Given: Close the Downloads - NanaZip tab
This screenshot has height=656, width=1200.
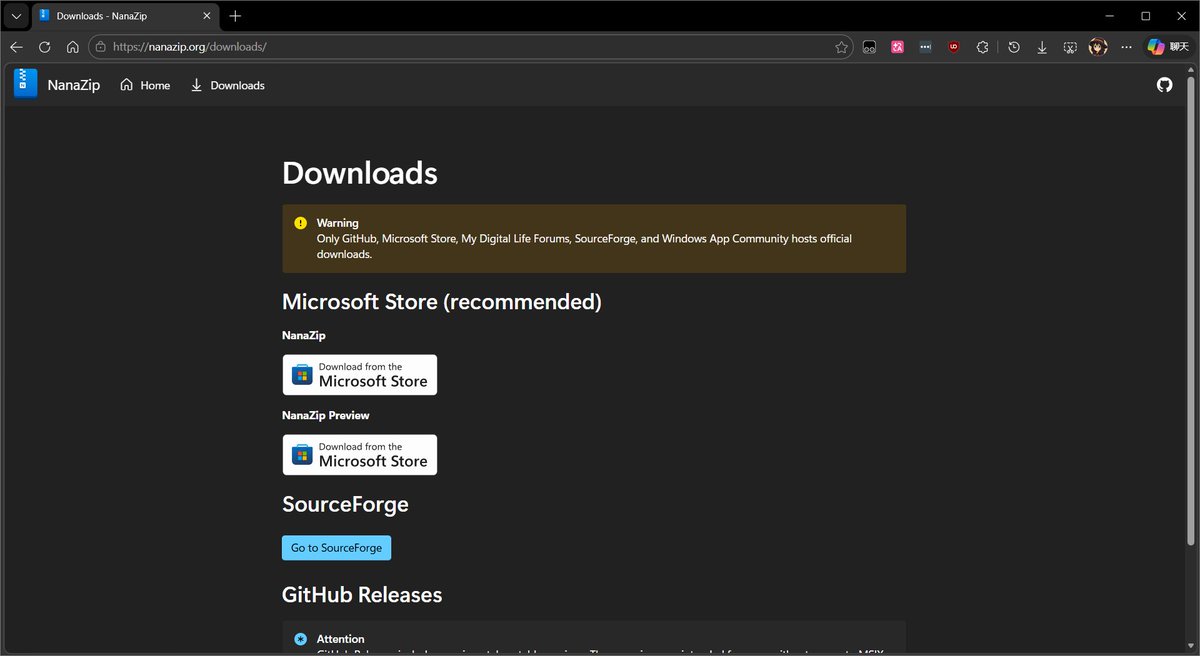Looking at the screenshot, I should pos(207,16).
